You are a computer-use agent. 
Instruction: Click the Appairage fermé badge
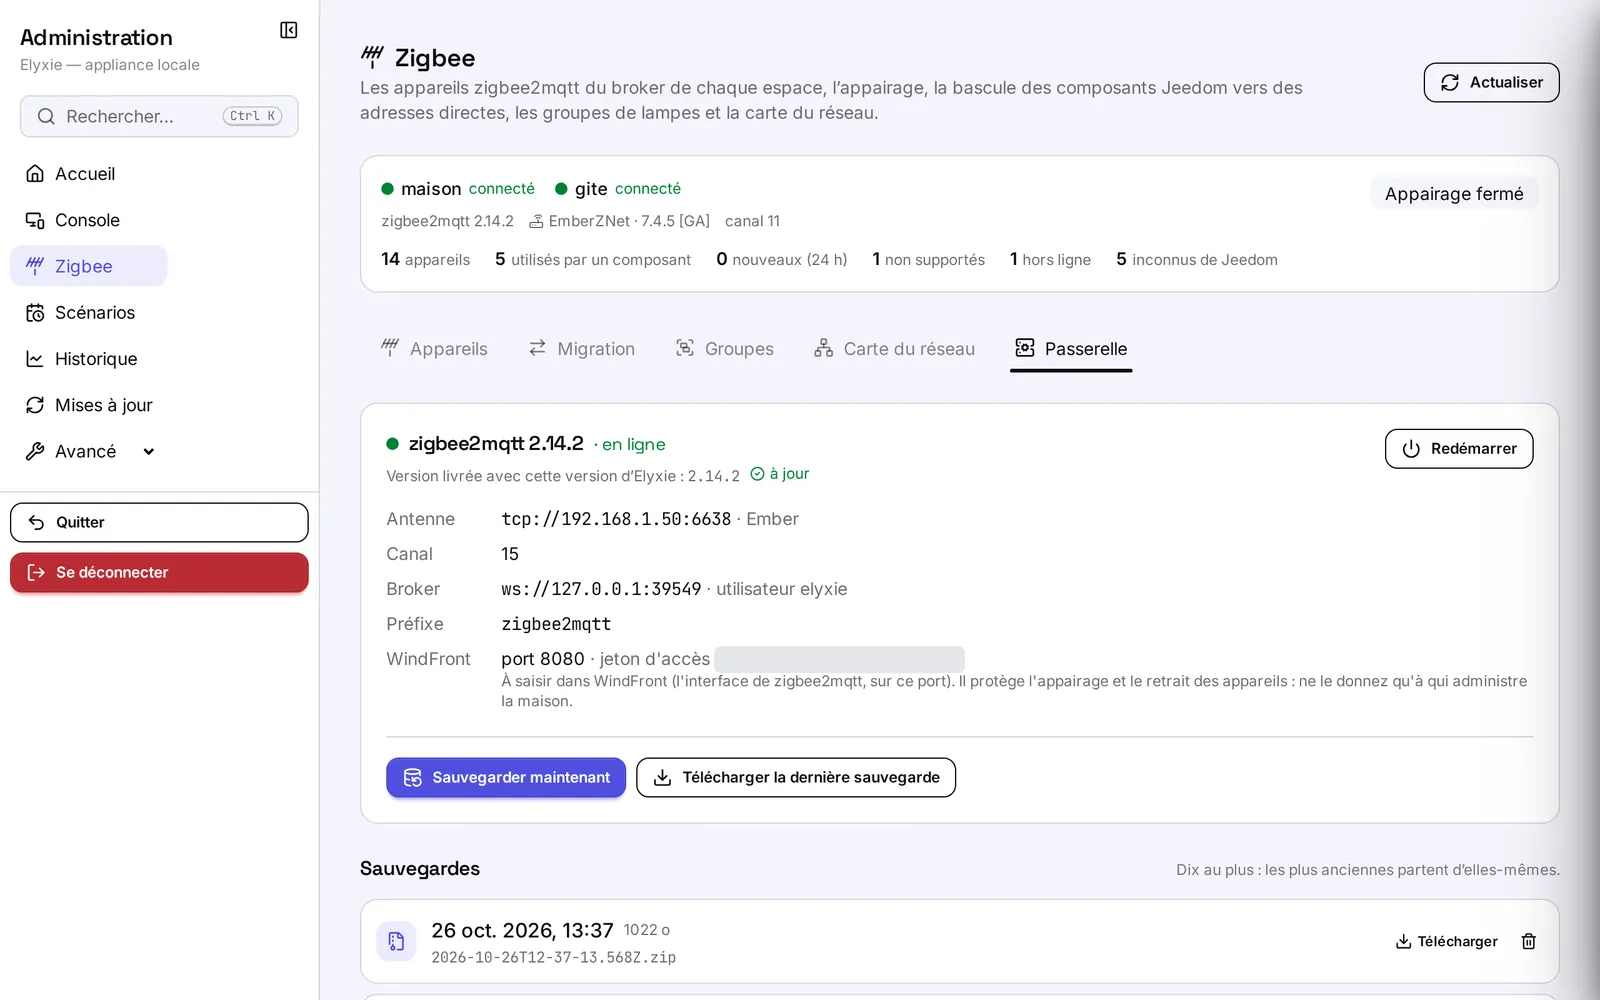(1454, 193)
